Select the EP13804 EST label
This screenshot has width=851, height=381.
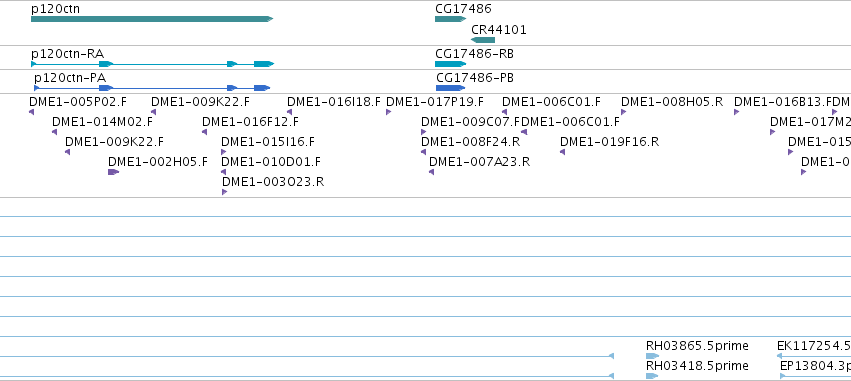(x=815, y=366)
